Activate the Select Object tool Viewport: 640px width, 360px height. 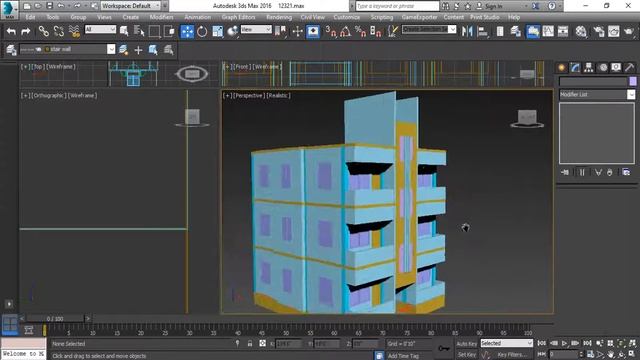coord(124,31)
